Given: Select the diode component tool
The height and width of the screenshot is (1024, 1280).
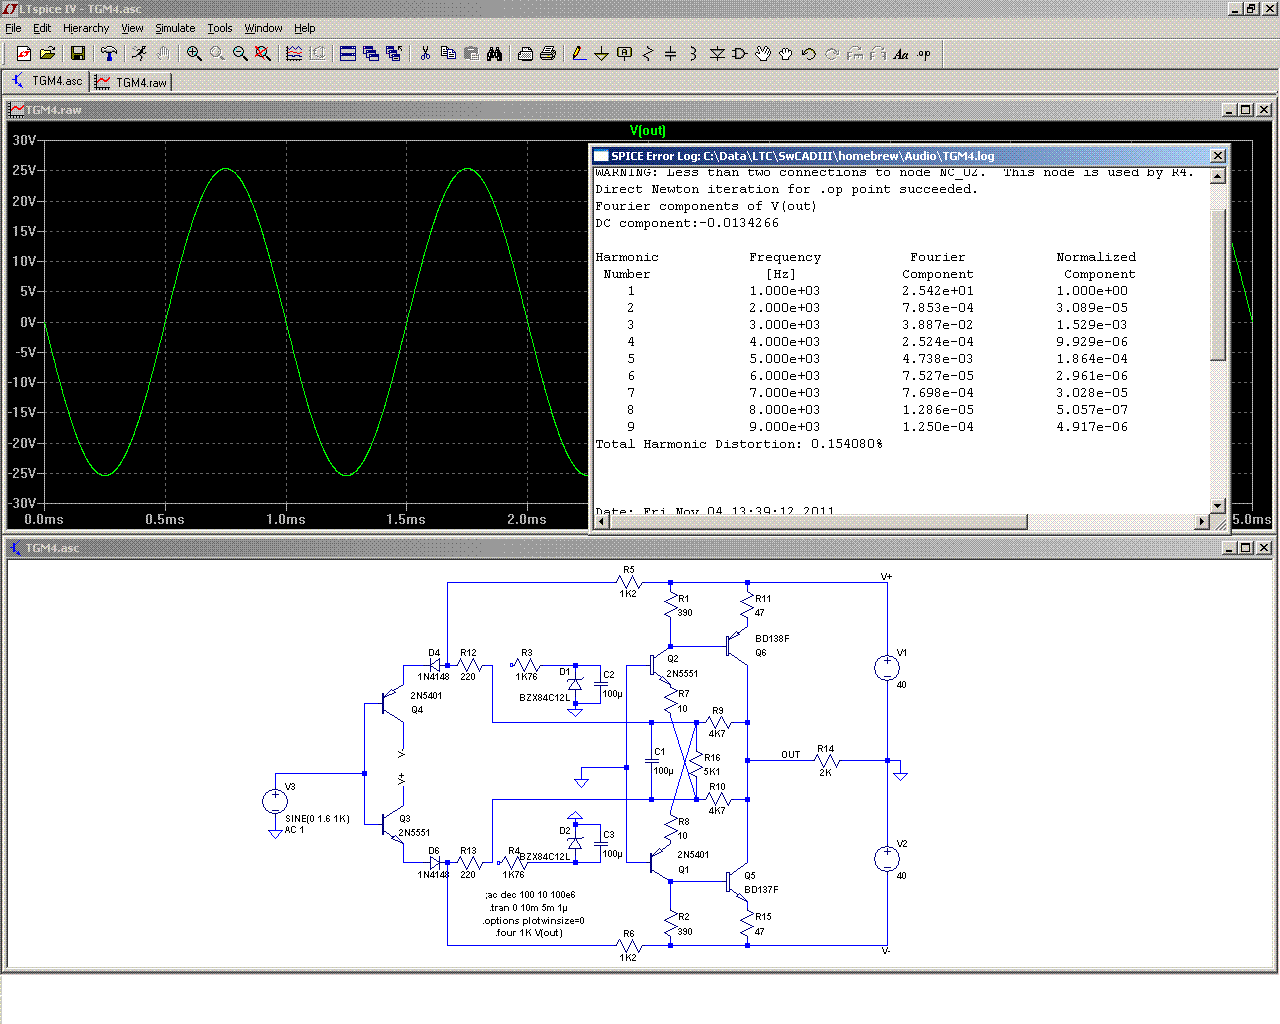Looking at the screenshot, I should [717, 54].
